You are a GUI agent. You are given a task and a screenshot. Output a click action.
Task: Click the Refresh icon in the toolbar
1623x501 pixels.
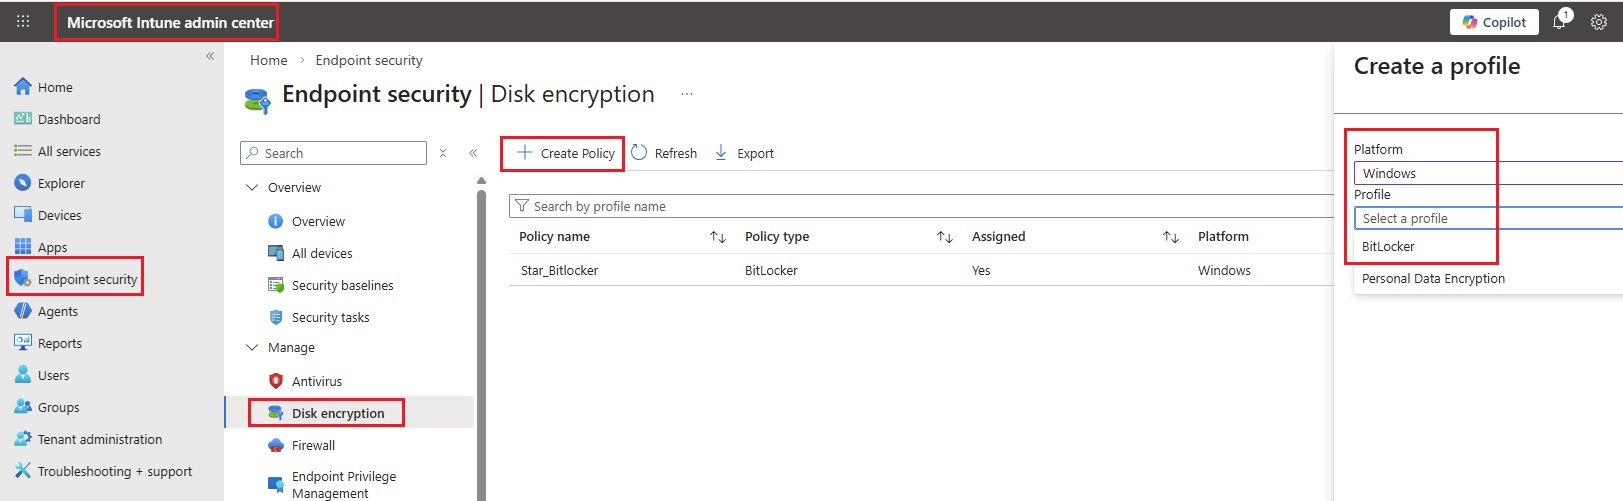pos(639,153)
